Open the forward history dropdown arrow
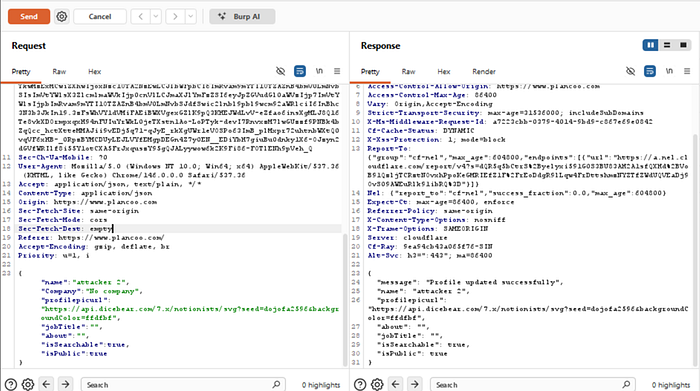The image size is (700, 391). [x=191, y=17]
